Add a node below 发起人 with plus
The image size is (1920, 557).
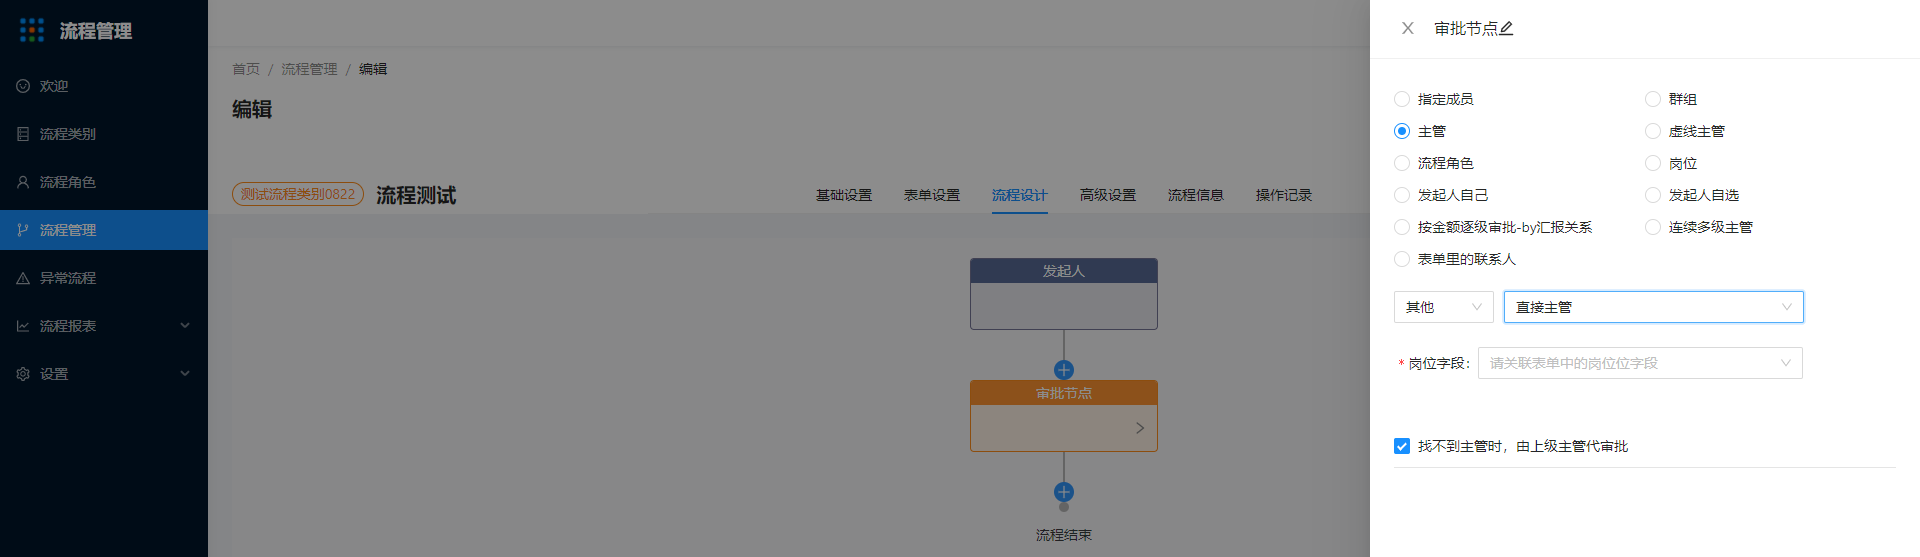(x=1064, y=369)
